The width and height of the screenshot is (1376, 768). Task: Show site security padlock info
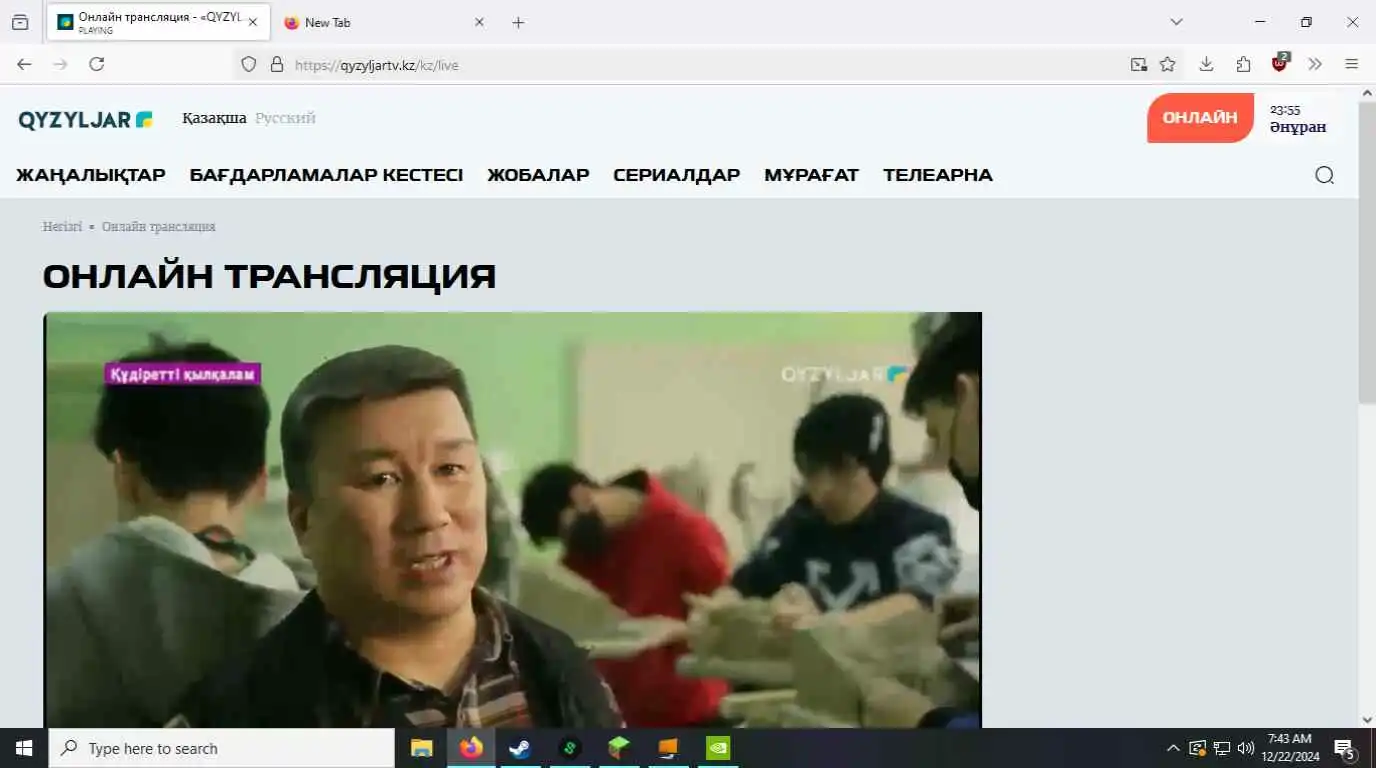tap(277, 64)
